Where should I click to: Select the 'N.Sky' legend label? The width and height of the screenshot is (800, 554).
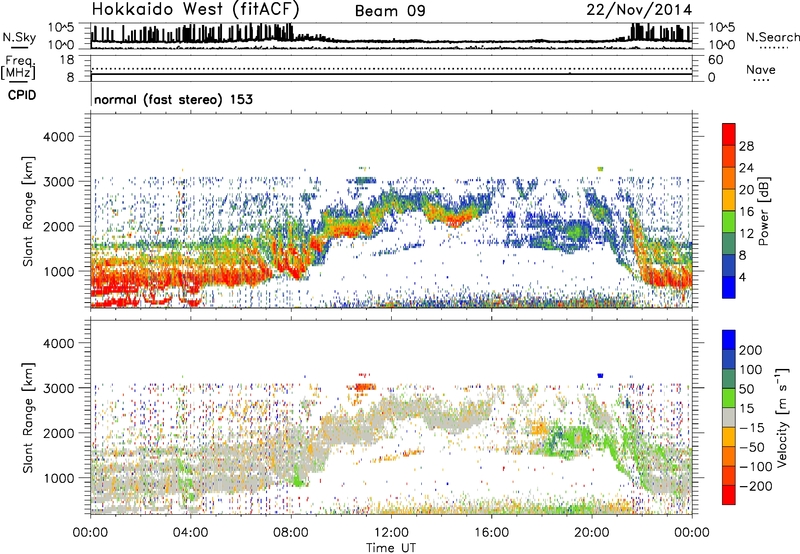coord(19,37)
